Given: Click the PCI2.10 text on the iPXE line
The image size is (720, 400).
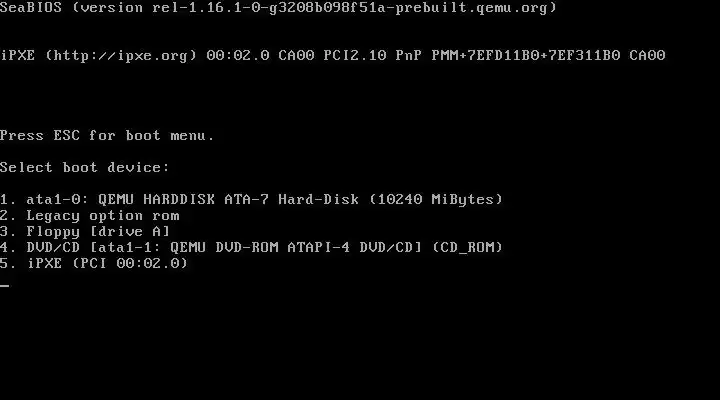Looking at the screenshot, I should [x=355, y=56].
